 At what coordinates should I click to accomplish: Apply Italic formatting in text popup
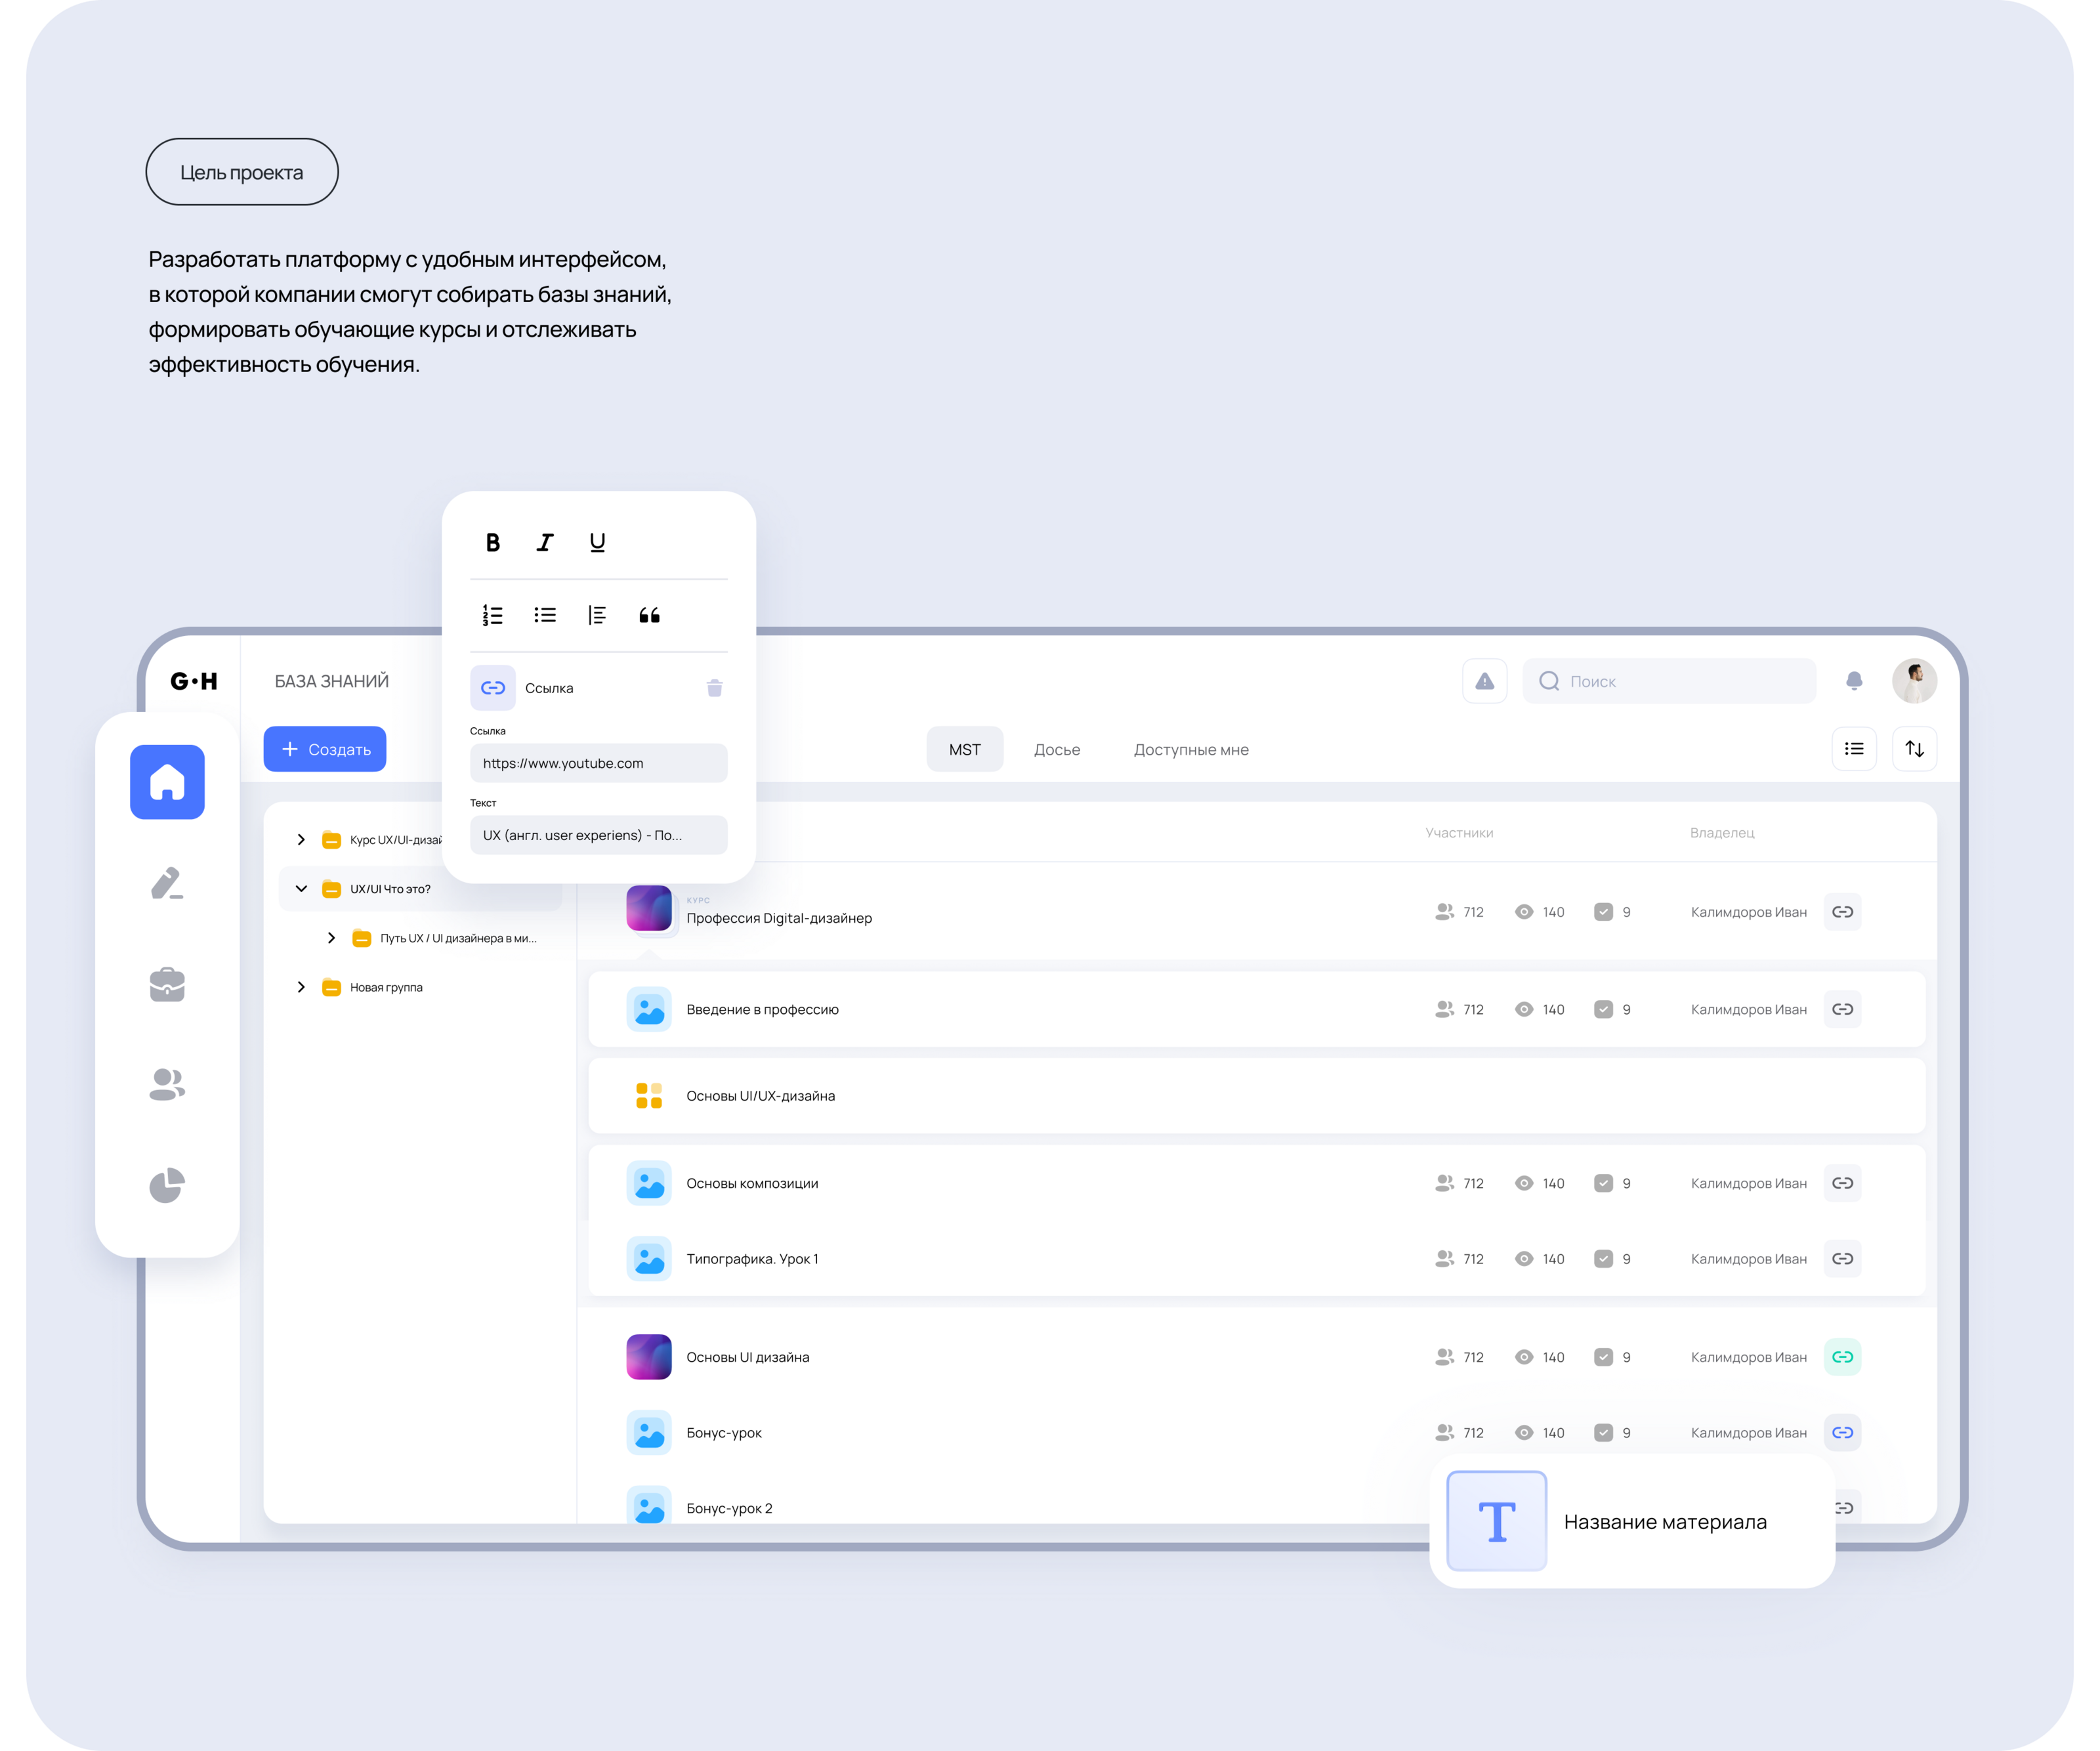[x=545, y=542]
